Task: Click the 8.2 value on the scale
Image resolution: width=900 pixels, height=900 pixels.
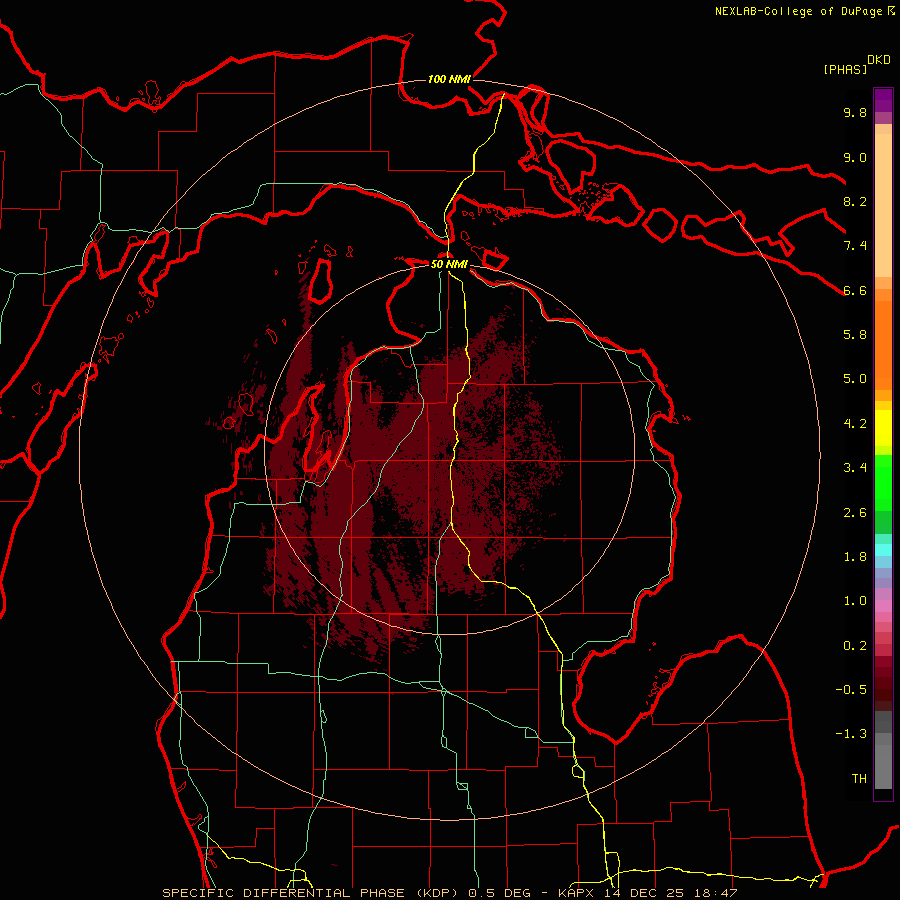Action: coord(855,201)
